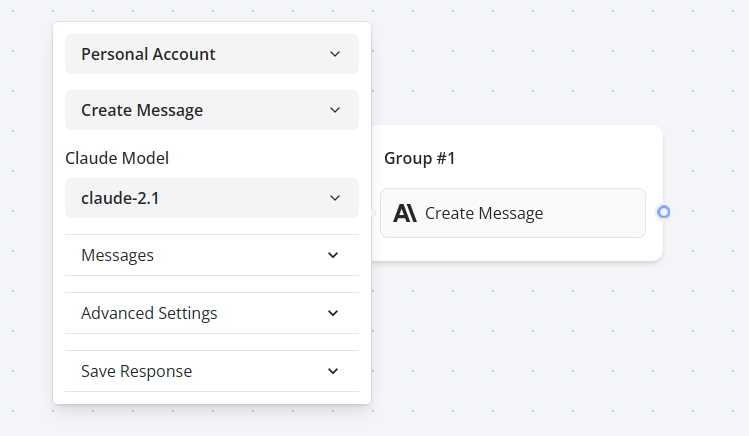Click the chevron icon in Messages row

333,255
